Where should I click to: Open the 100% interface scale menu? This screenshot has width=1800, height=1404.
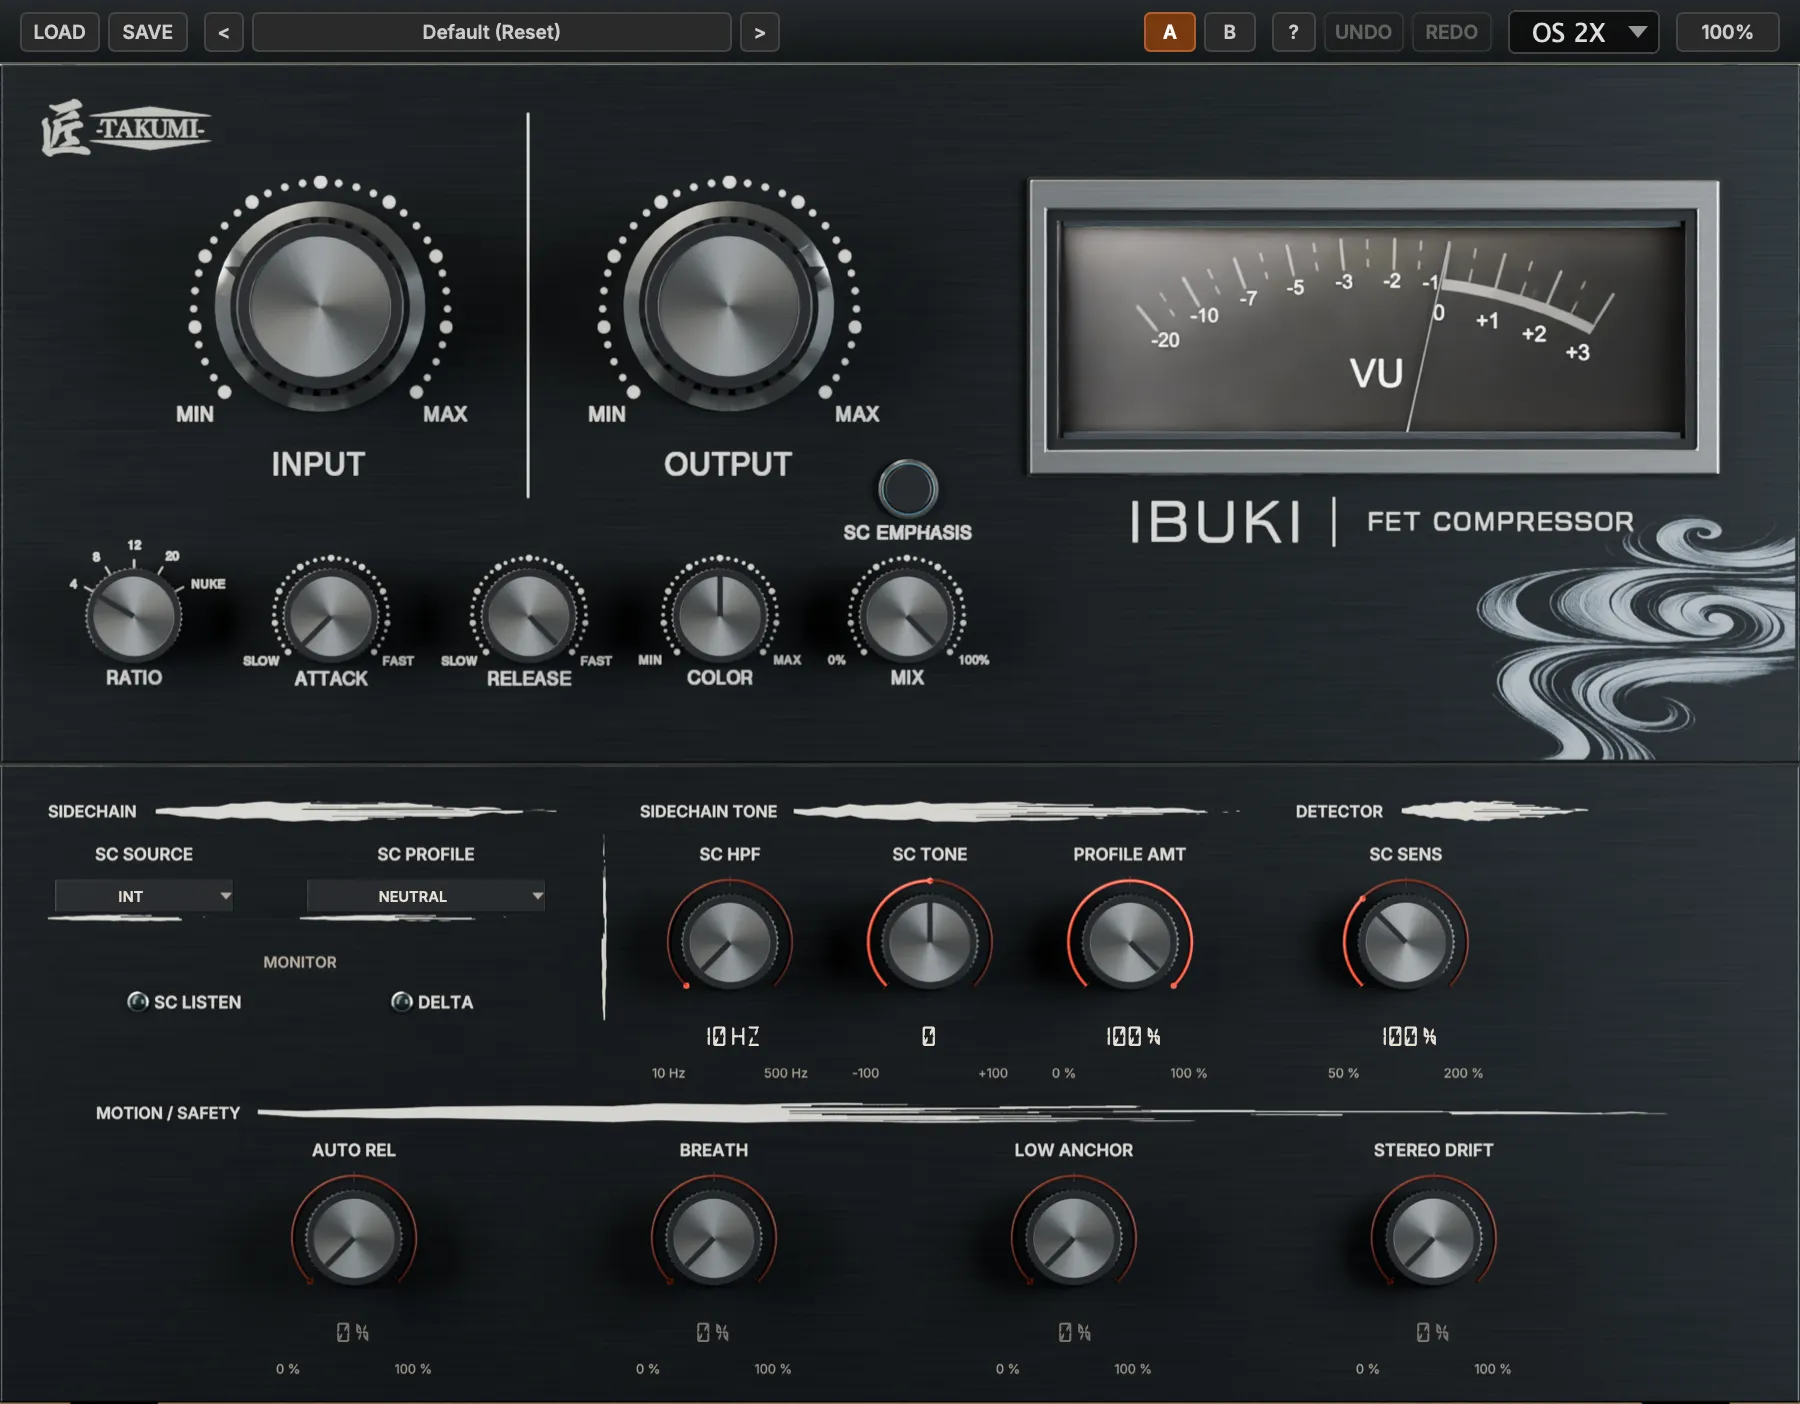1727,32
